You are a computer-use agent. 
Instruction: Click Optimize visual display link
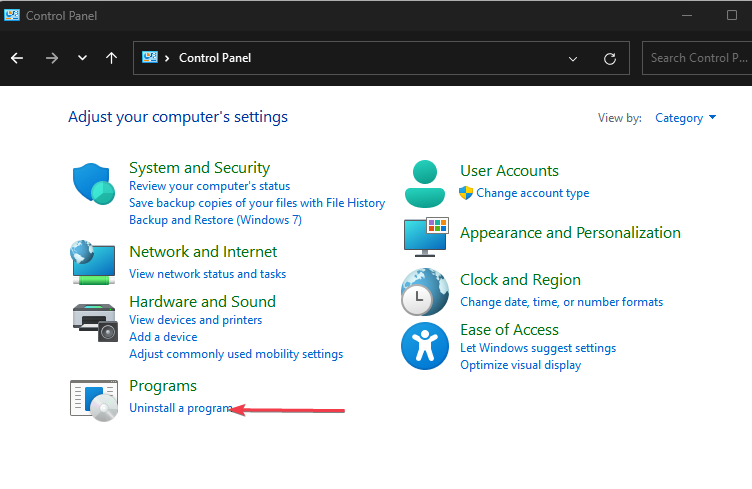click(520, 365)
